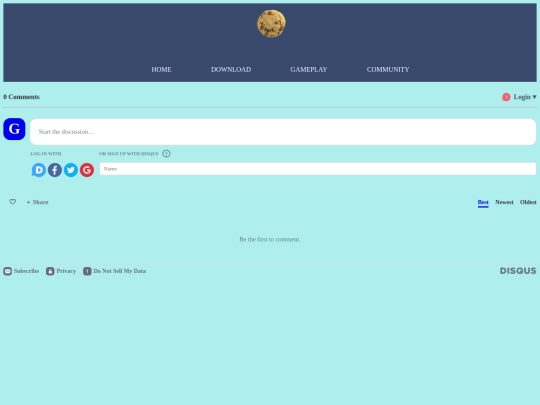The image size is (540, 405).
Task: Sort comments by Newest
Action: tap(504, 202)
